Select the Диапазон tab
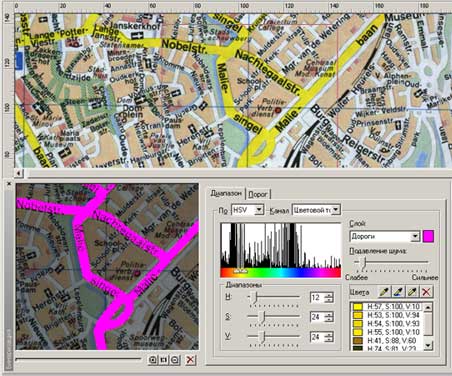Image resolution: width=452 pixels, height=376 pixels. pos(227,193)
